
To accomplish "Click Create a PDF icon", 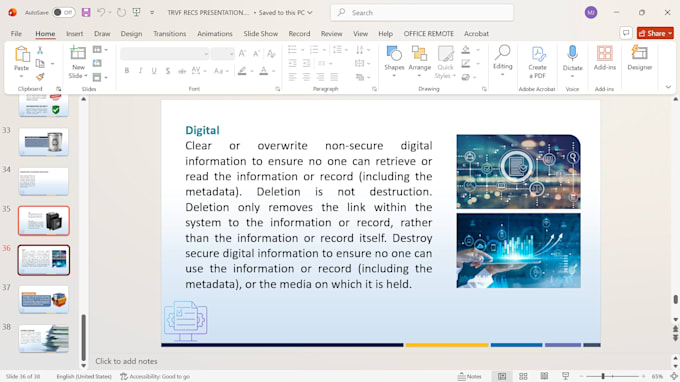I will coord(537,62).
